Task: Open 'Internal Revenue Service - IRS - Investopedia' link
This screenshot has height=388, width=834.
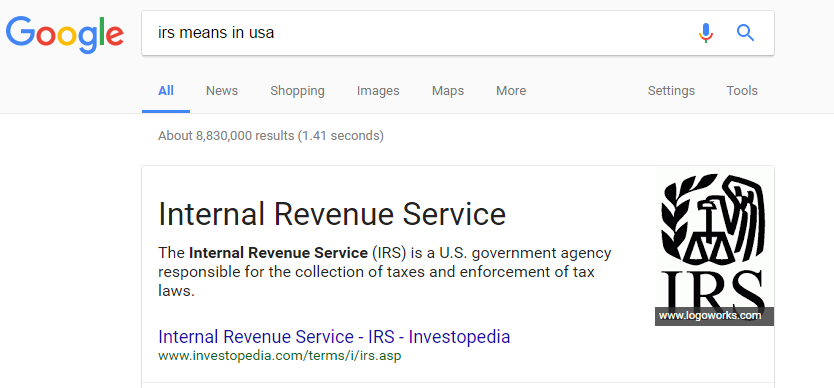Action: (x=334, y=337)
